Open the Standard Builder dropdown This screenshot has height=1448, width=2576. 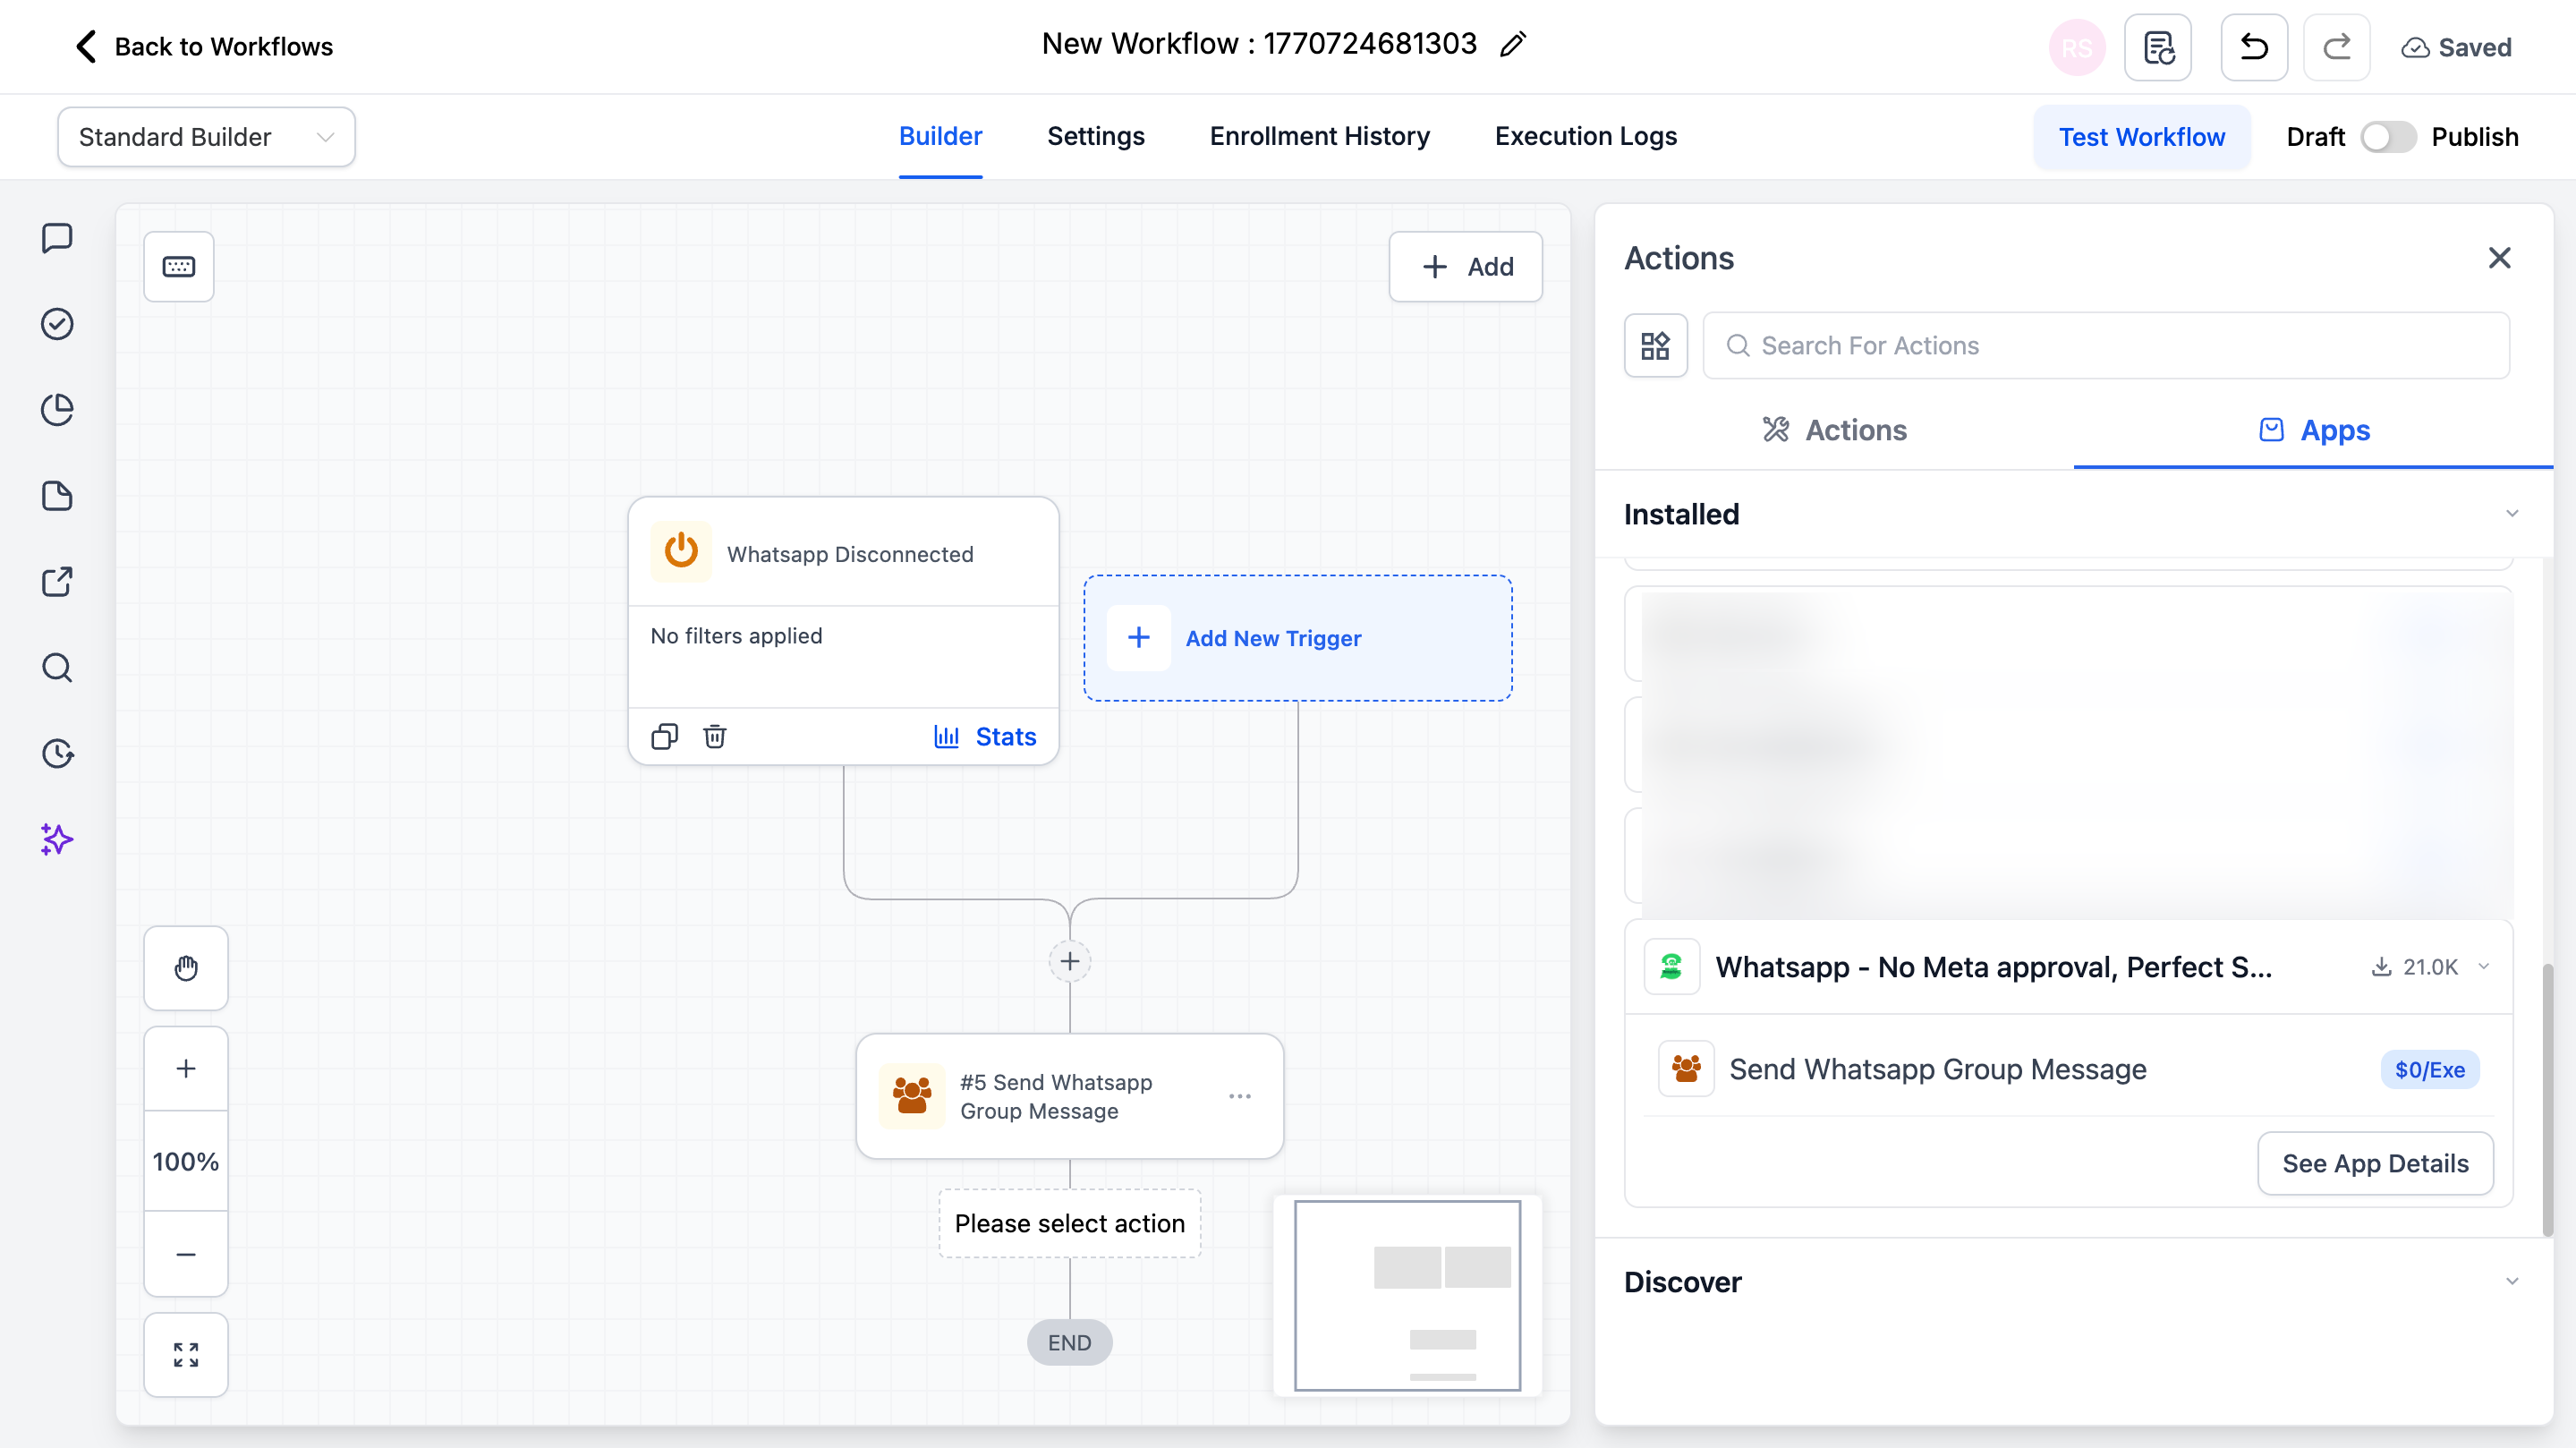click(206, 137)
